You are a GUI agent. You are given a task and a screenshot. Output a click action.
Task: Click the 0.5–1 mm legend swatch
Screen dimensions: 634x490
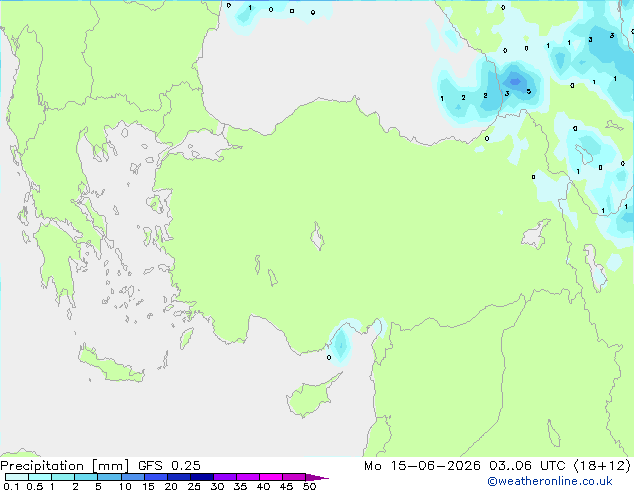40,477
